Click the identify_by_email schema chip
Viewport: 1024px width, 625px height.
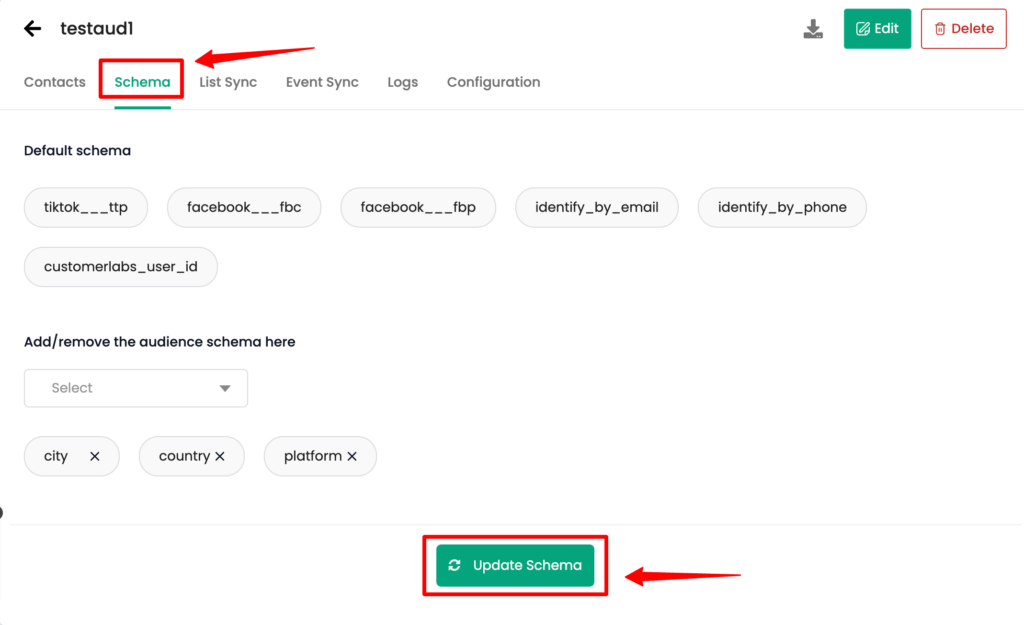[x=597, y=208]
